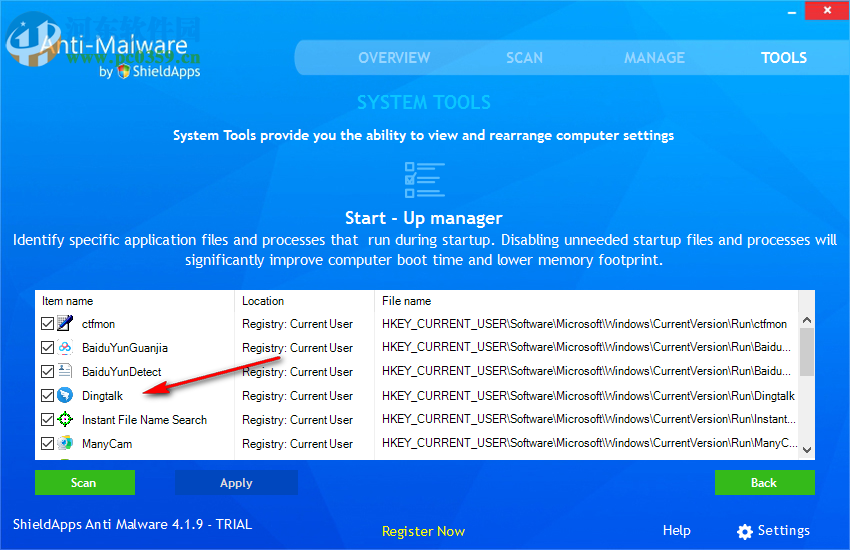
Task: Uncheck the ctfmon startup item
Action: point(47,323)
